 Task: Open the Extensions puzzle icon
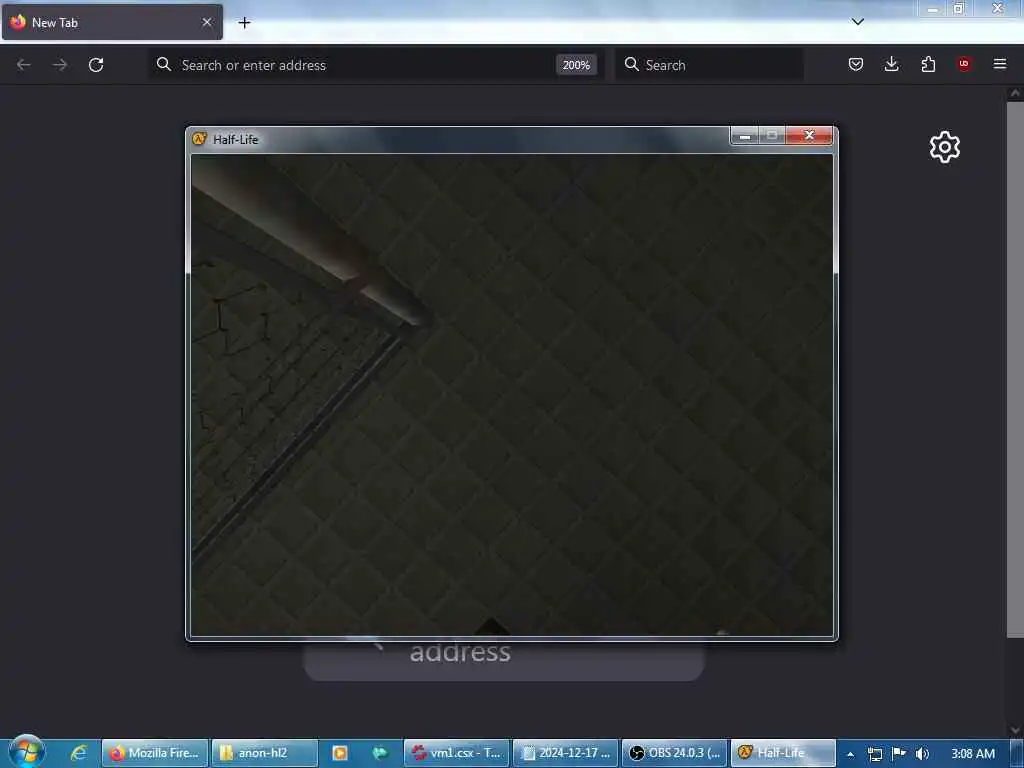pos(928,64)
